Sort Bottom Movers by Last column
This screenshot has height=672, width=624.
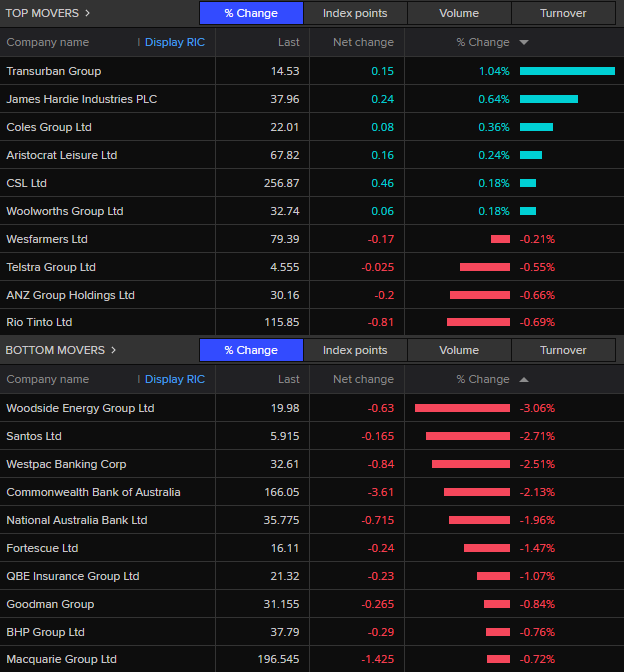(288, 379)
